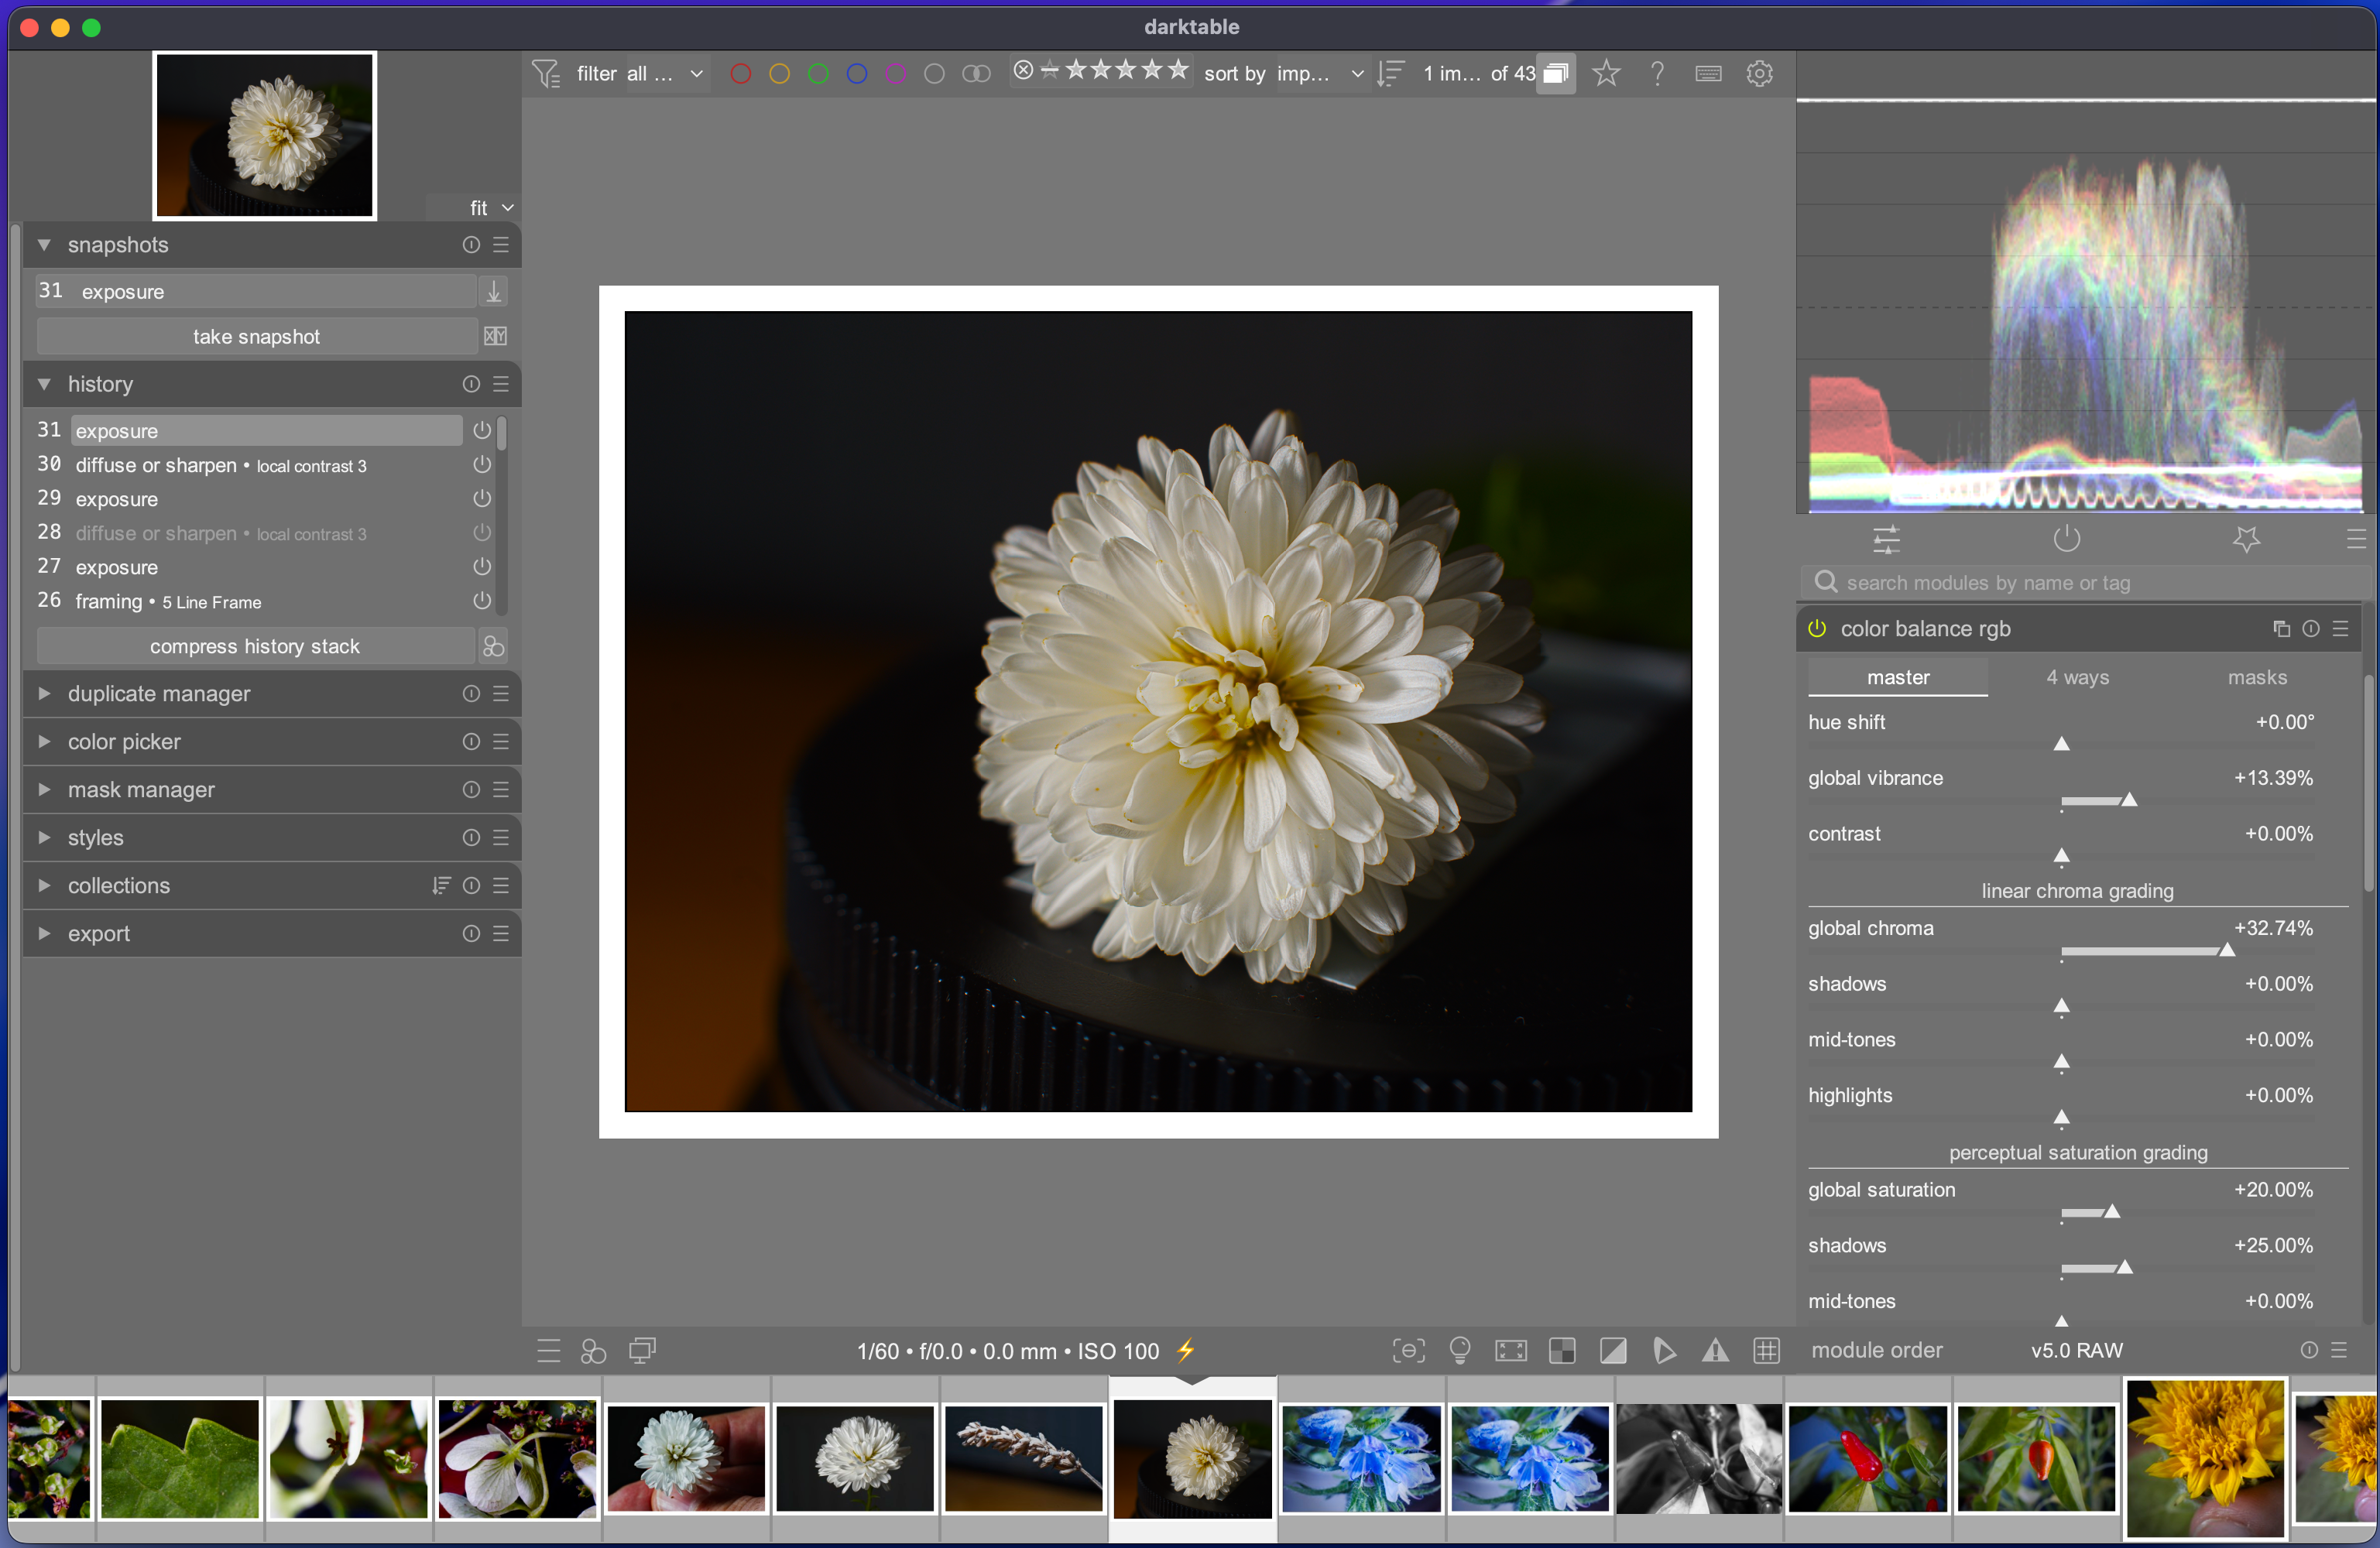
Task: Click the quick access sliders panel icon
Action: point(1886,539)
